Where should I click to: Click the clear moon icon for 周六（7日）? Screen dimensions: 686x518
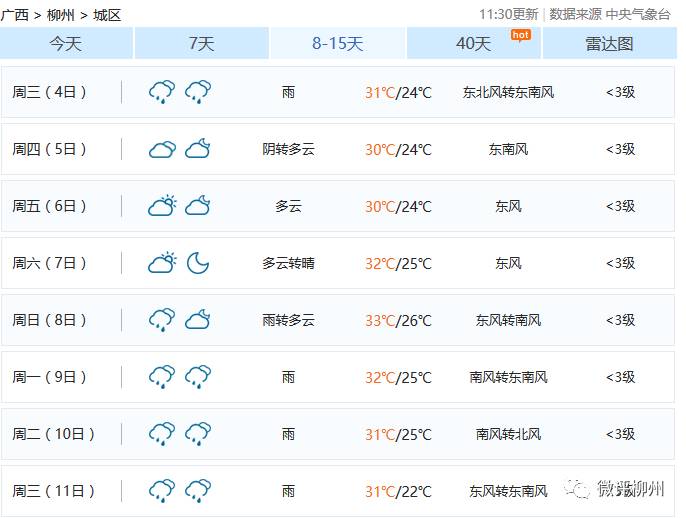click(198, 262)
